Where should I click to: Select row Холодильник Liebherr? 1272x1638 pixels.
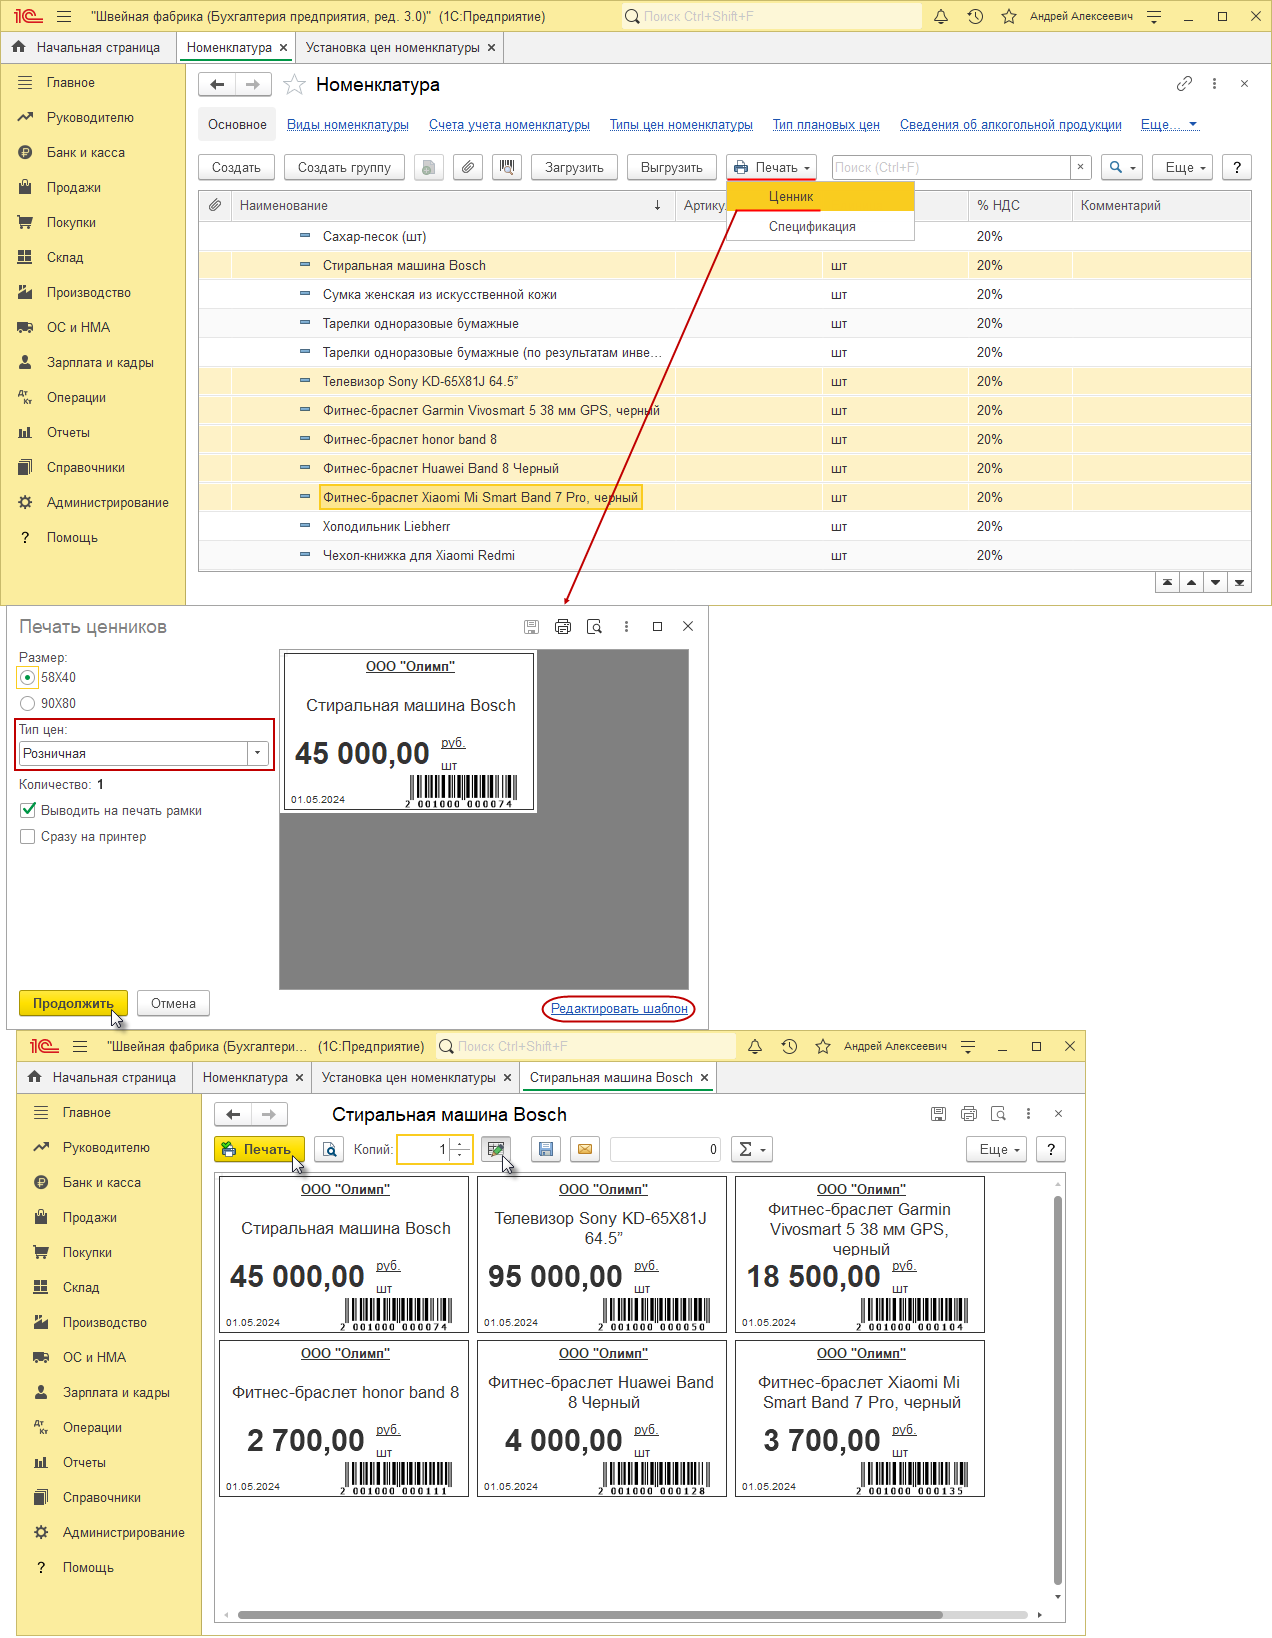click(725, 526)
